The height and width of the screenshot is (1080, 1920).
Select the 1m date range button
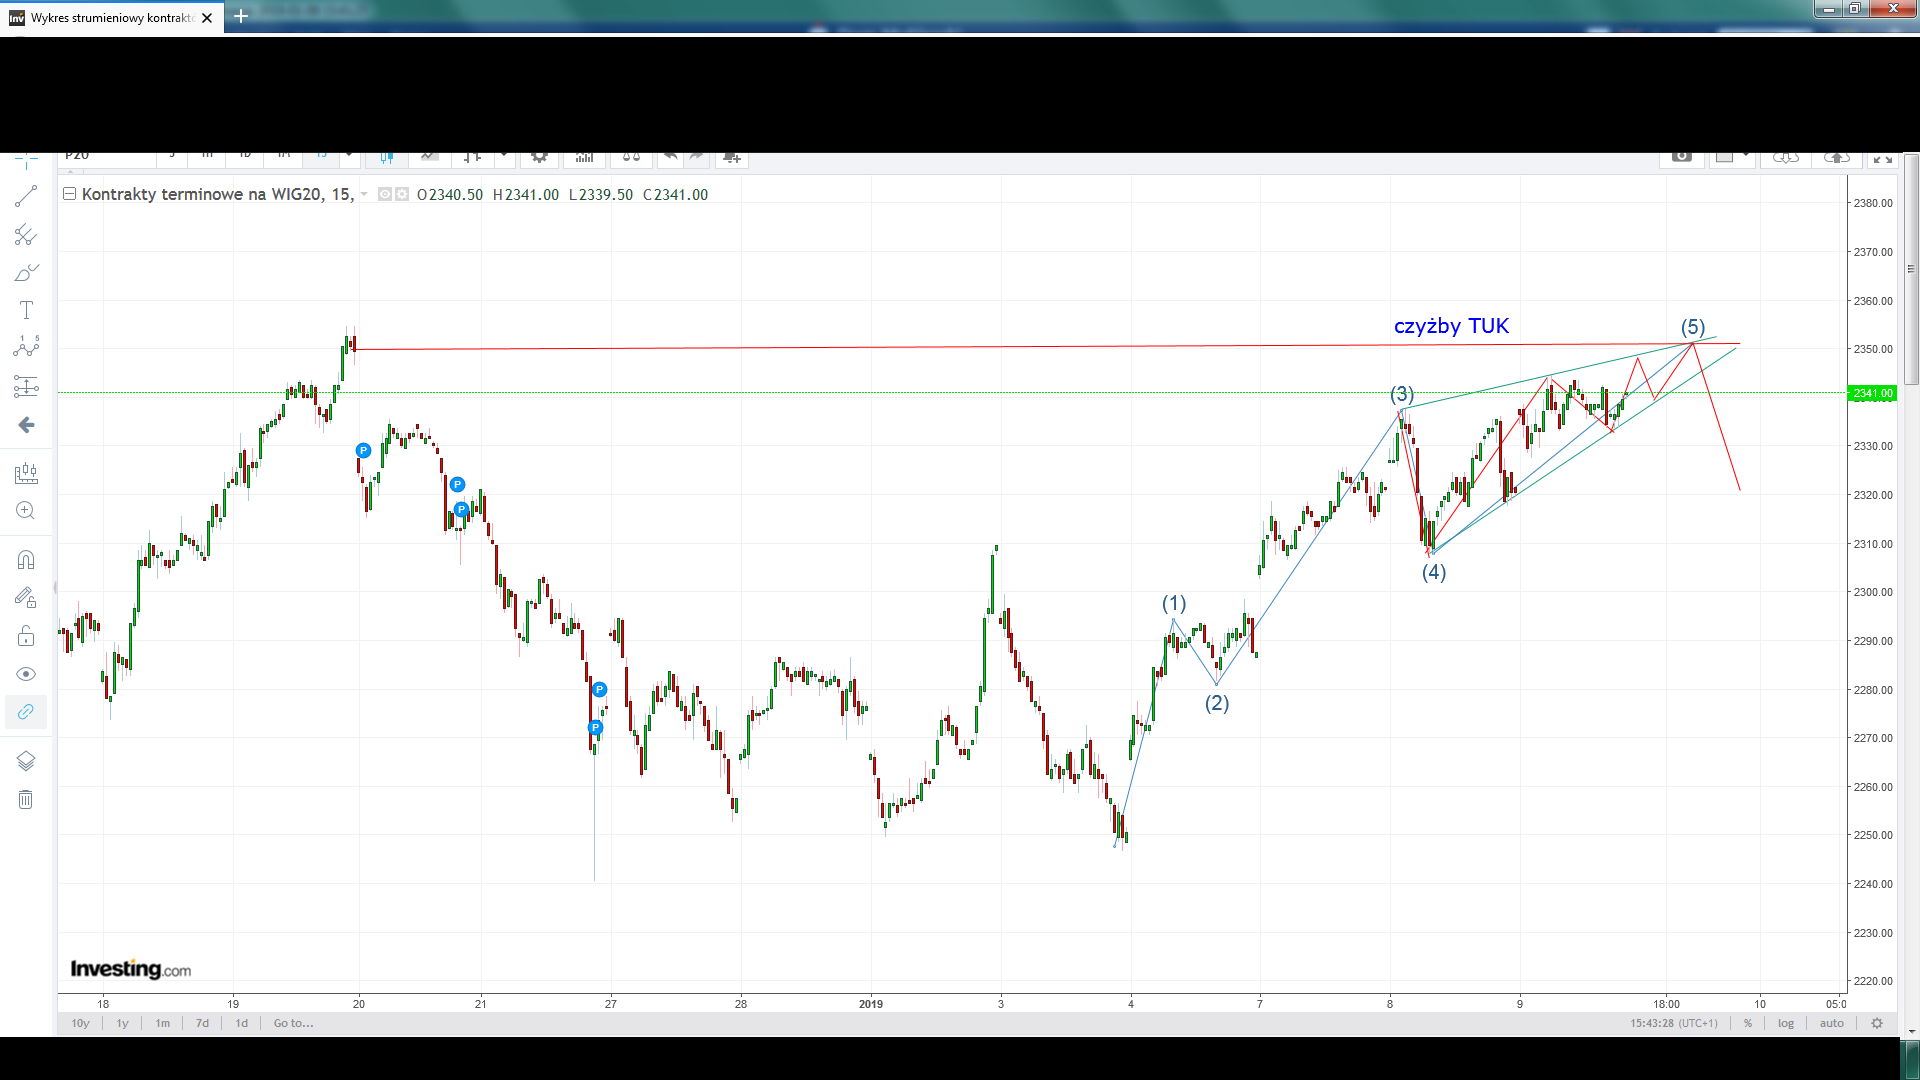(x=162, y=1023)
